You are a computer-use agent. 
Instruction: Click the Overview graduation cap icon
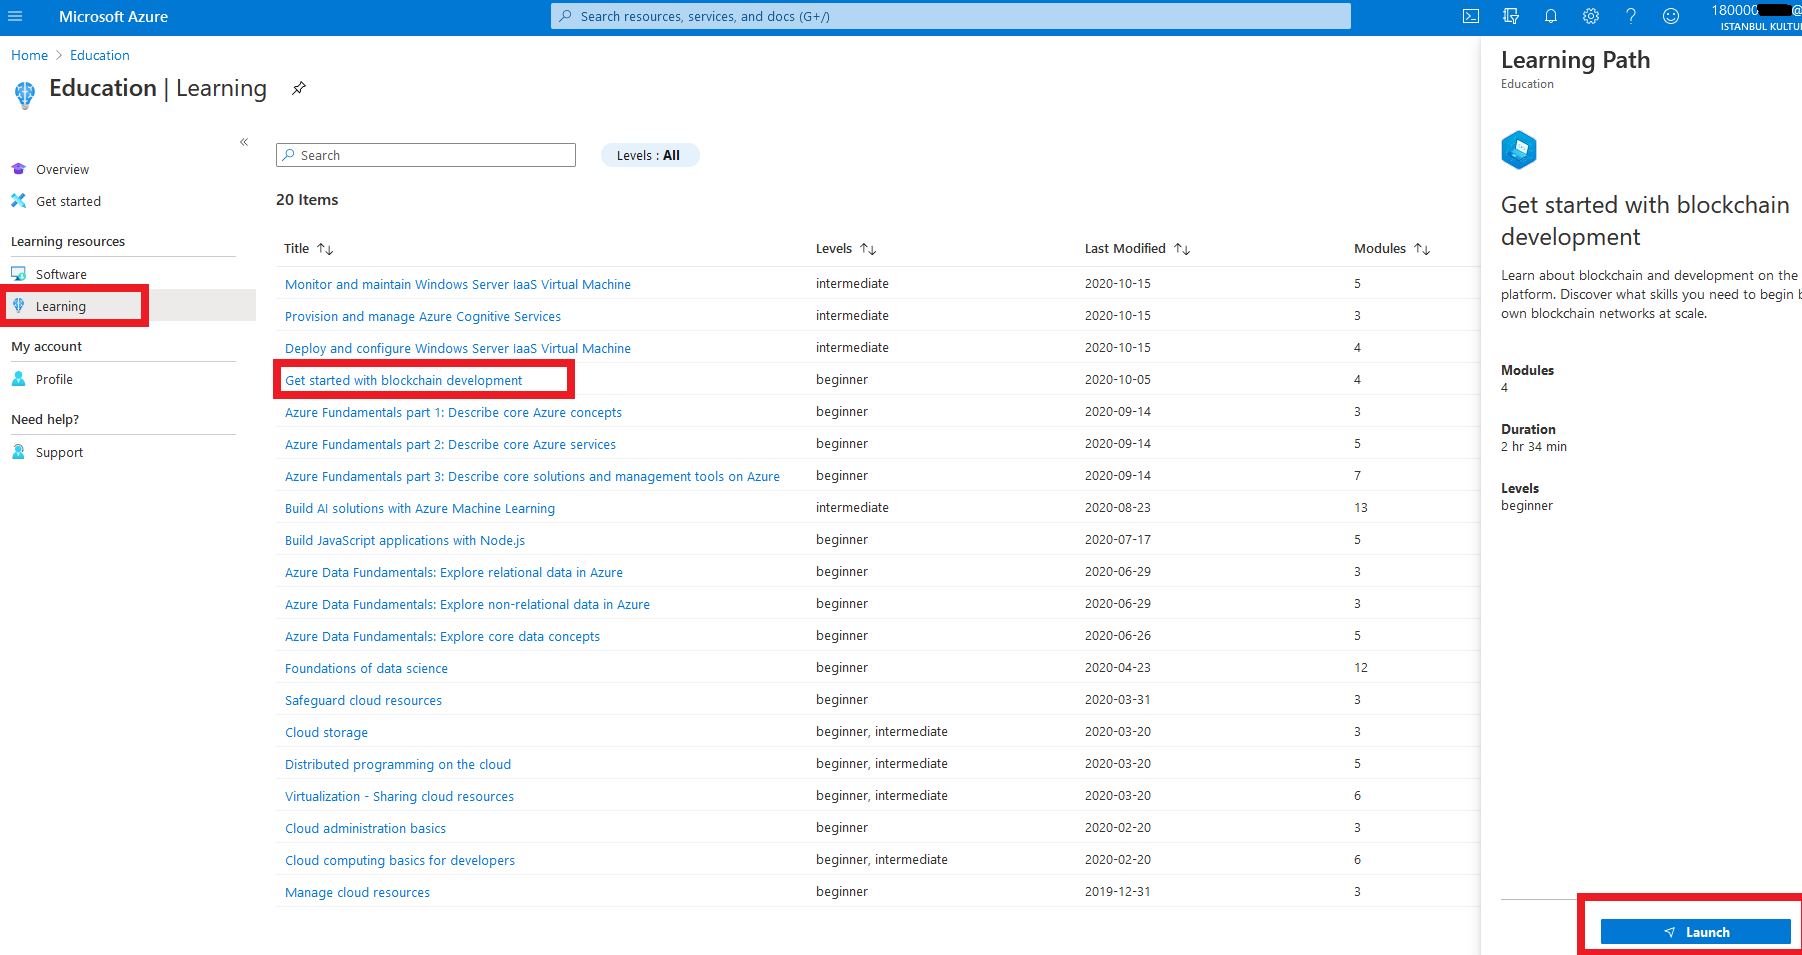tap(18, 168)
